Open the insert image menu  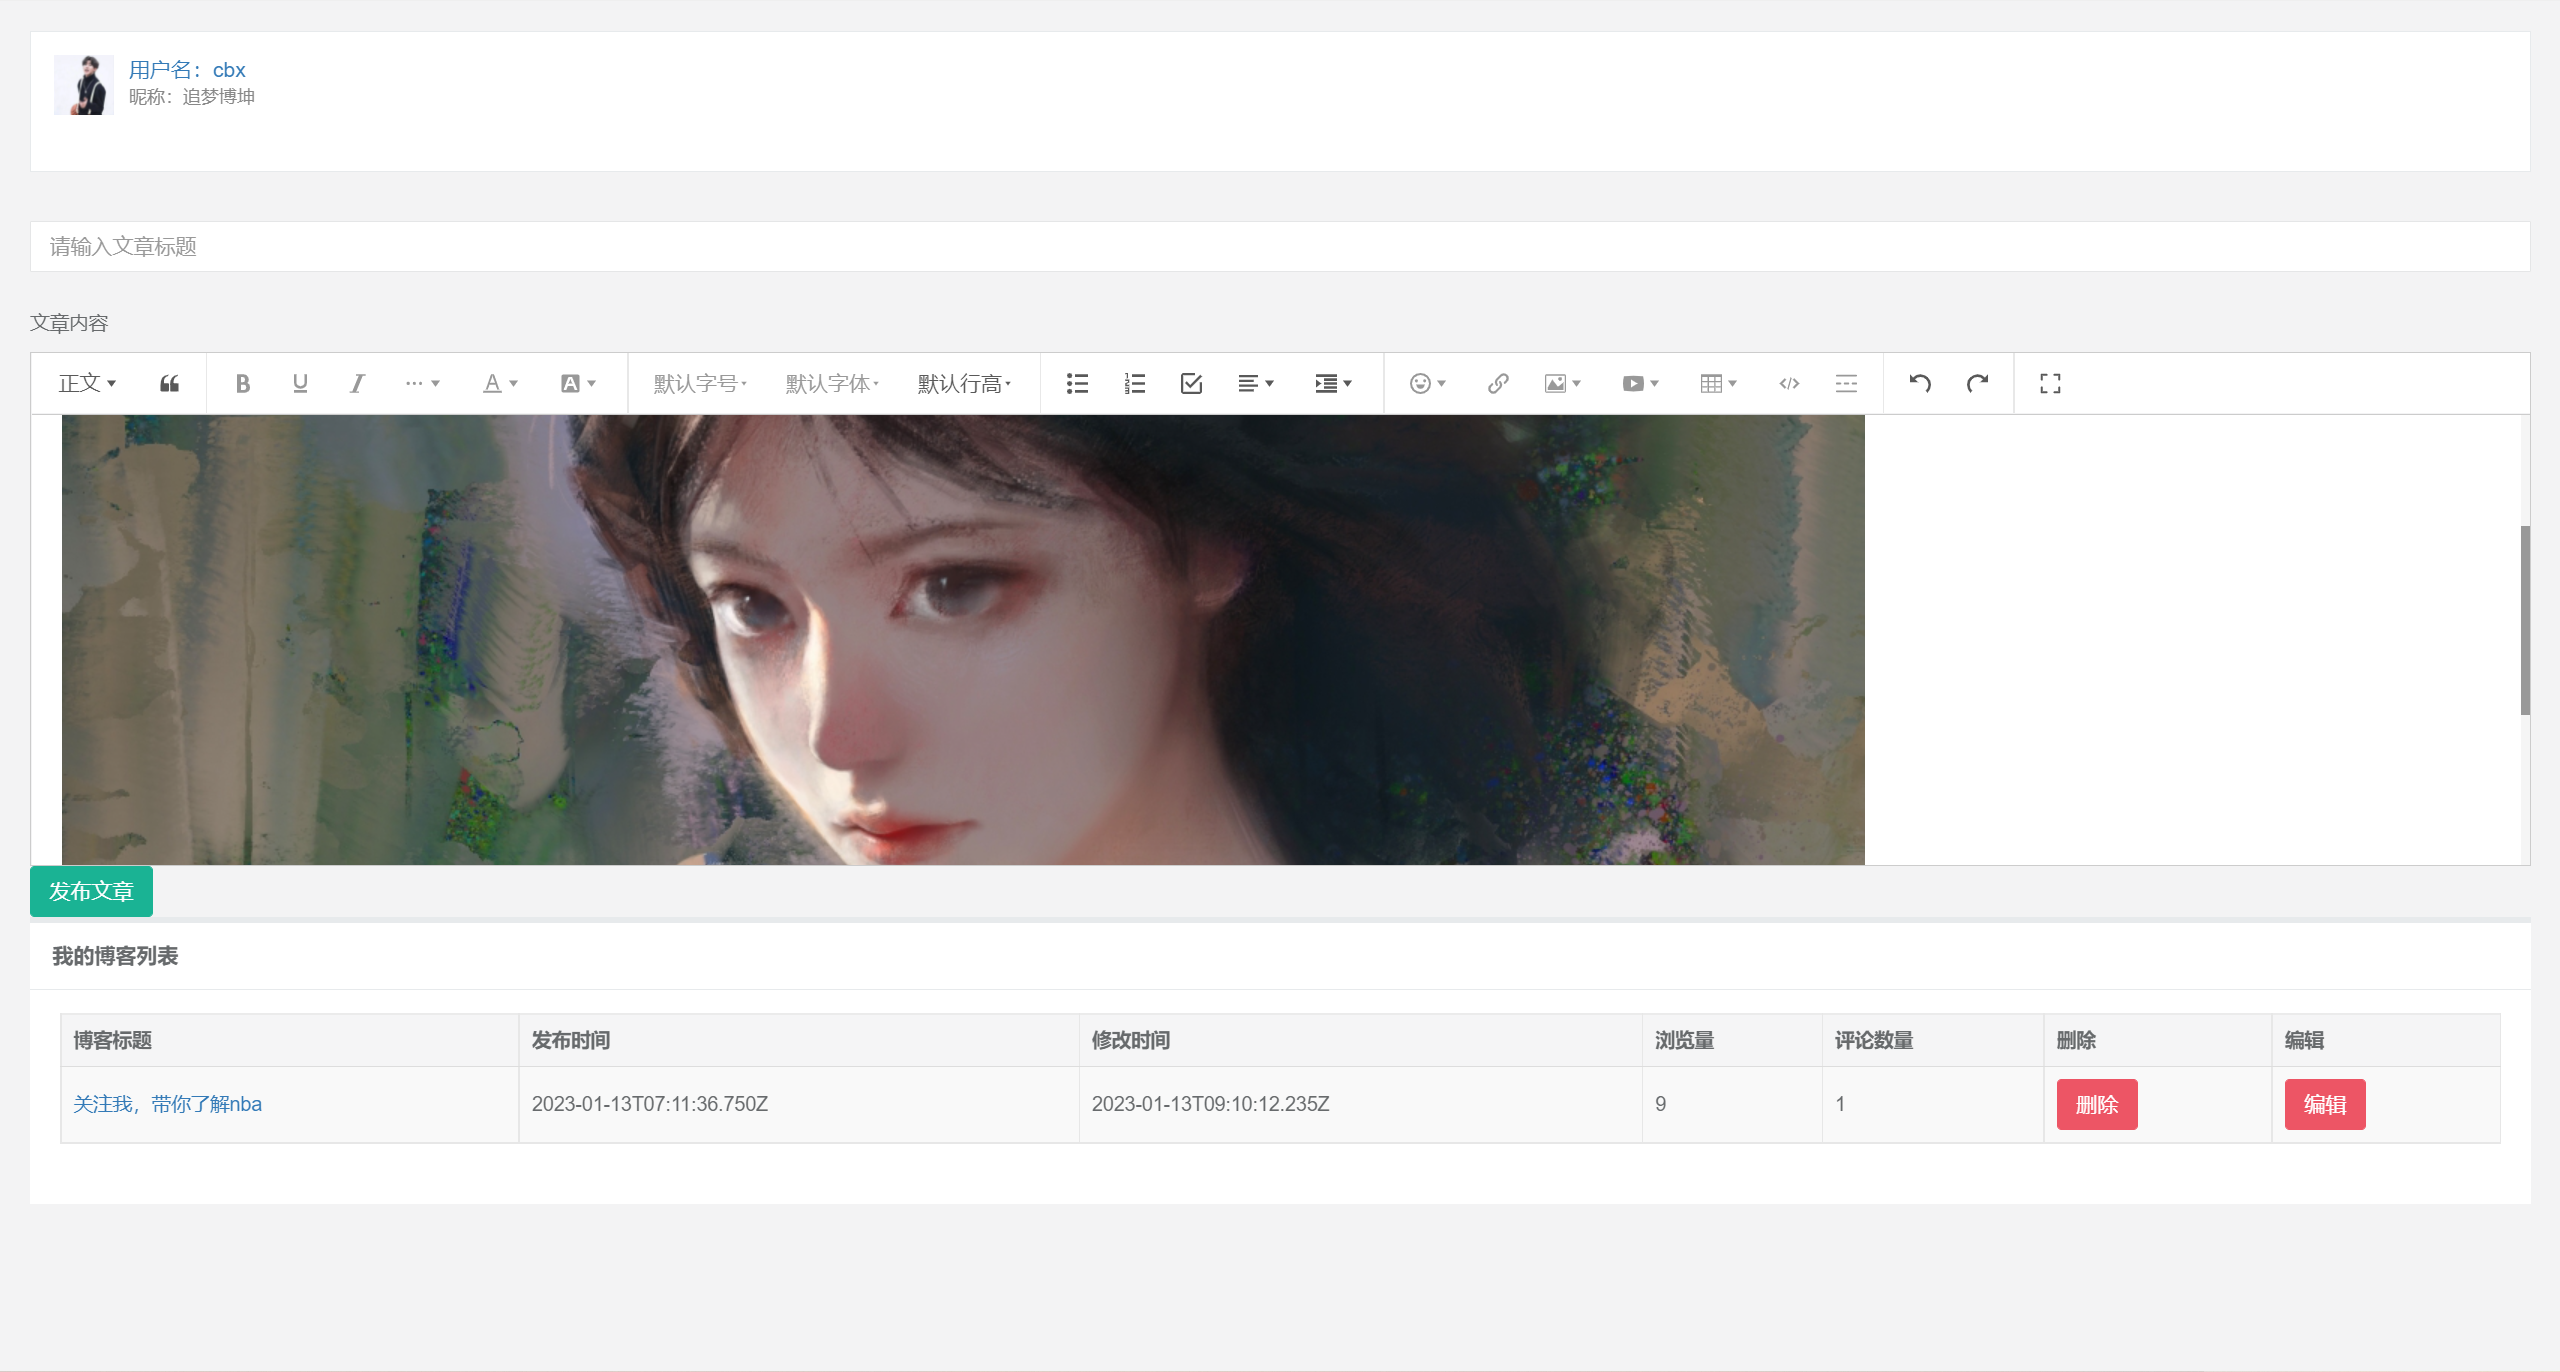click(1562, 384)
